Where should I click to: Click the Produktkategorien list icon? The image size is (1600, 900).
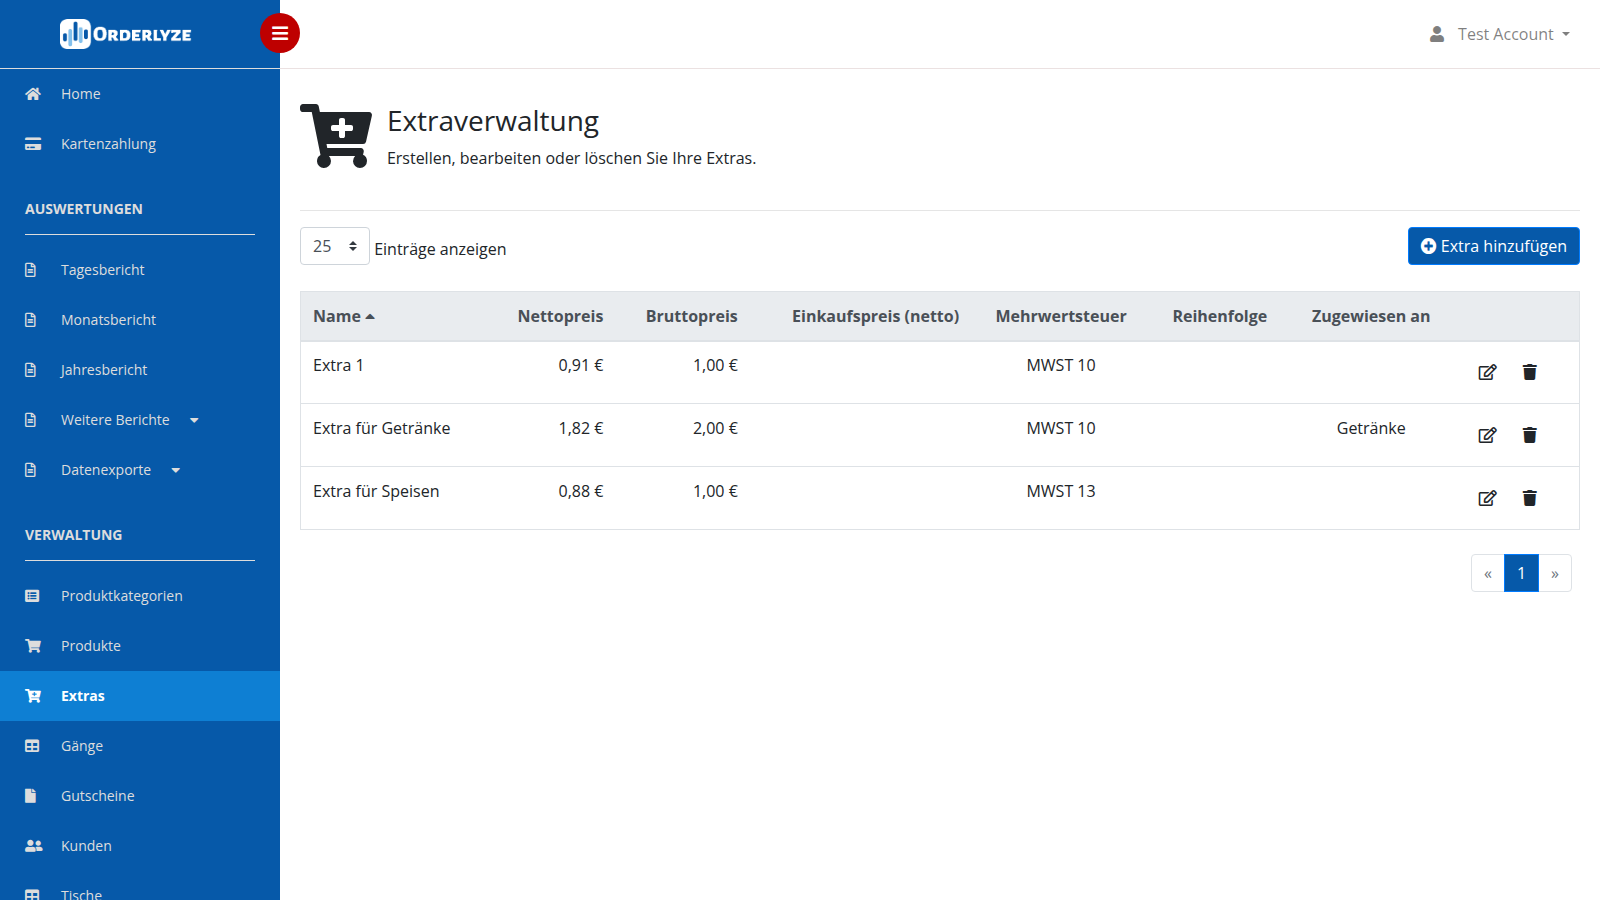pyautogui.click(x=32, y=596)
